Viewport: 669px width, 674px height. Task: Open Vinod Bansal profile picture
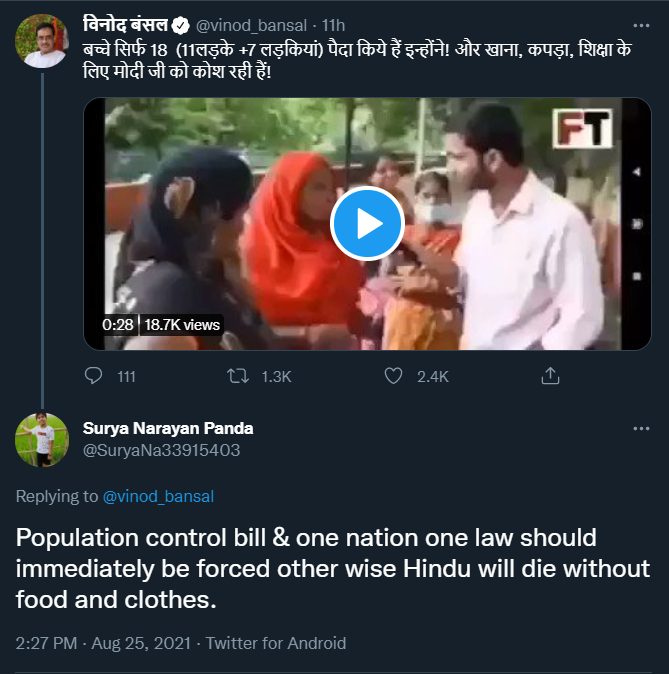(42, 41)
